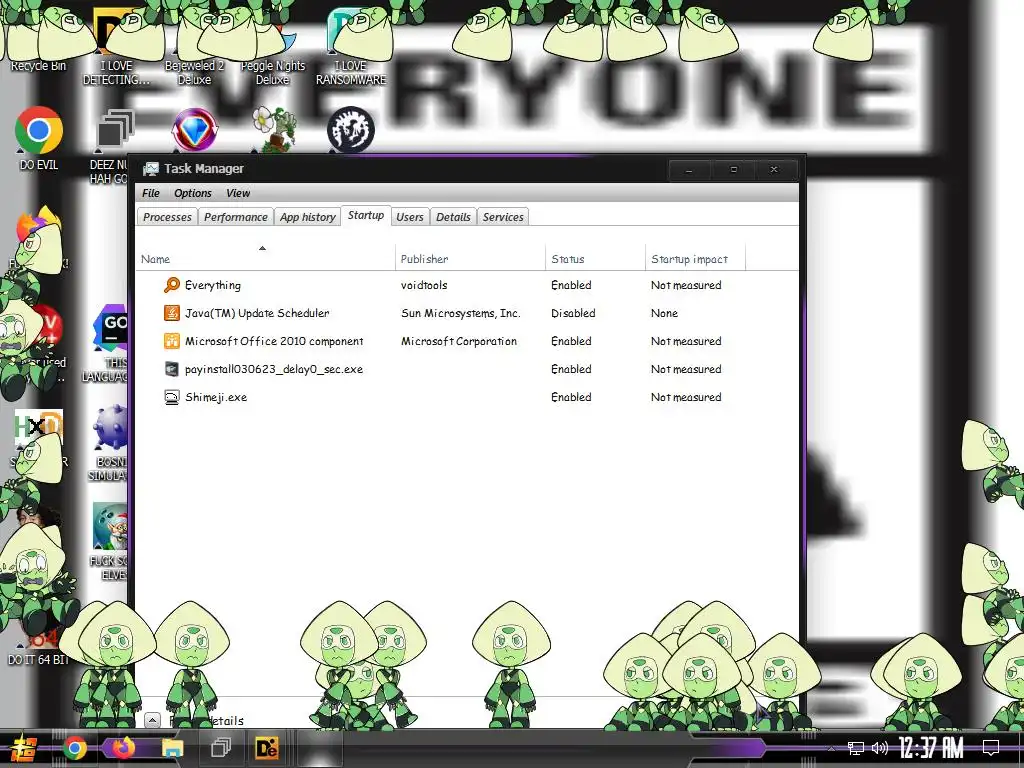Switch to the Services tab

[x=503, y=217]
